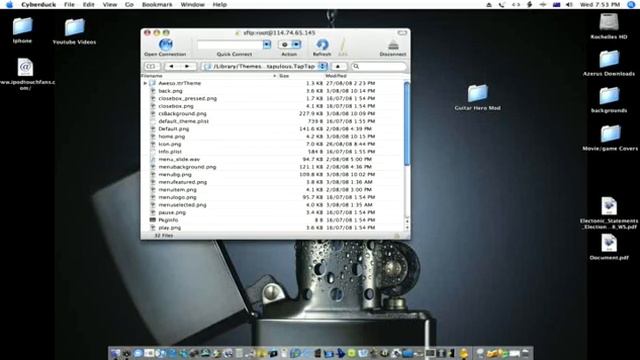Select the Iphone desktop folder
The height and width of the screenshot is (360, 640).
point(22,30)
